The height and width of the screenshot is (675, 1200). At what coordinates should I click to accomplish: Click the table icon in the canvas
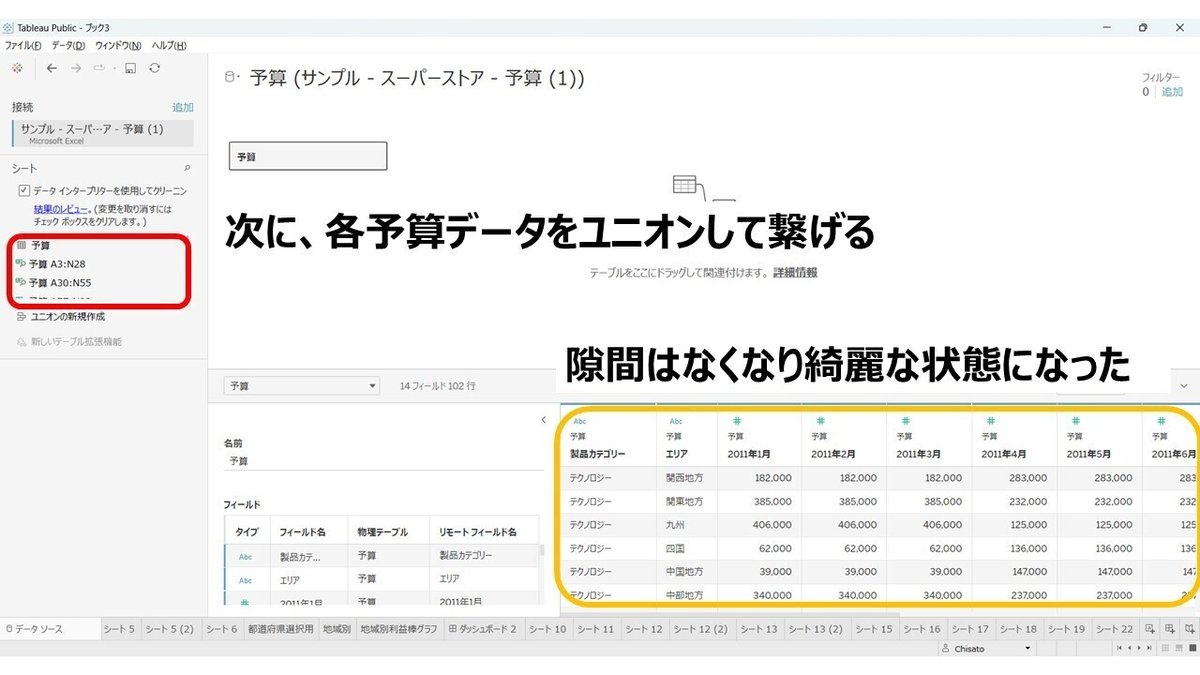click(685, 184)
